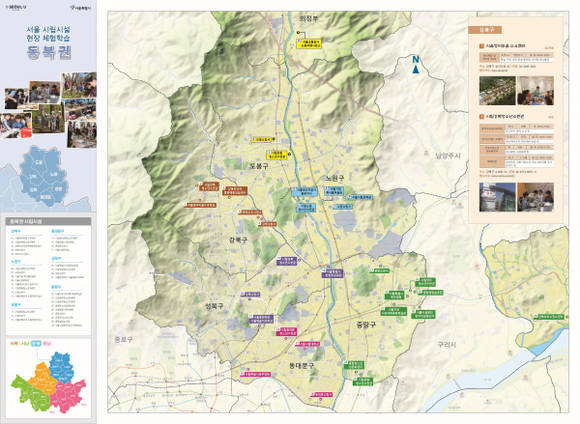This screenshot has width=580, height=424.
Task: Click the 구리시 city label on map
Action: tap(447, 344)
